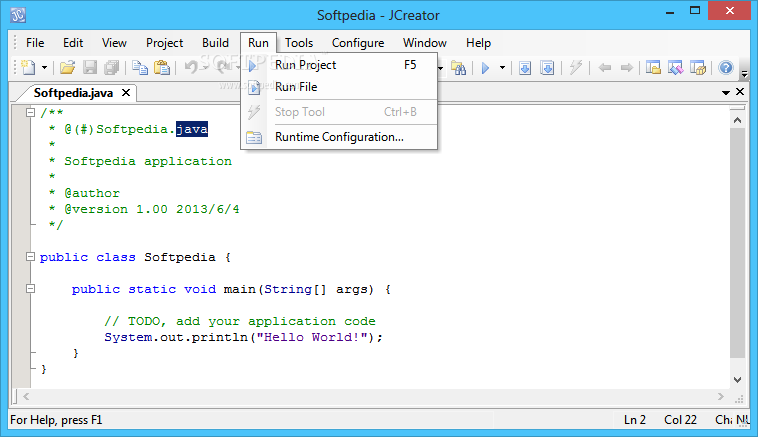This screenshot has width=758, height=437.
Task: Click the Paste clipboard icon
Action: pyautogui.click(x=162, y=68)
